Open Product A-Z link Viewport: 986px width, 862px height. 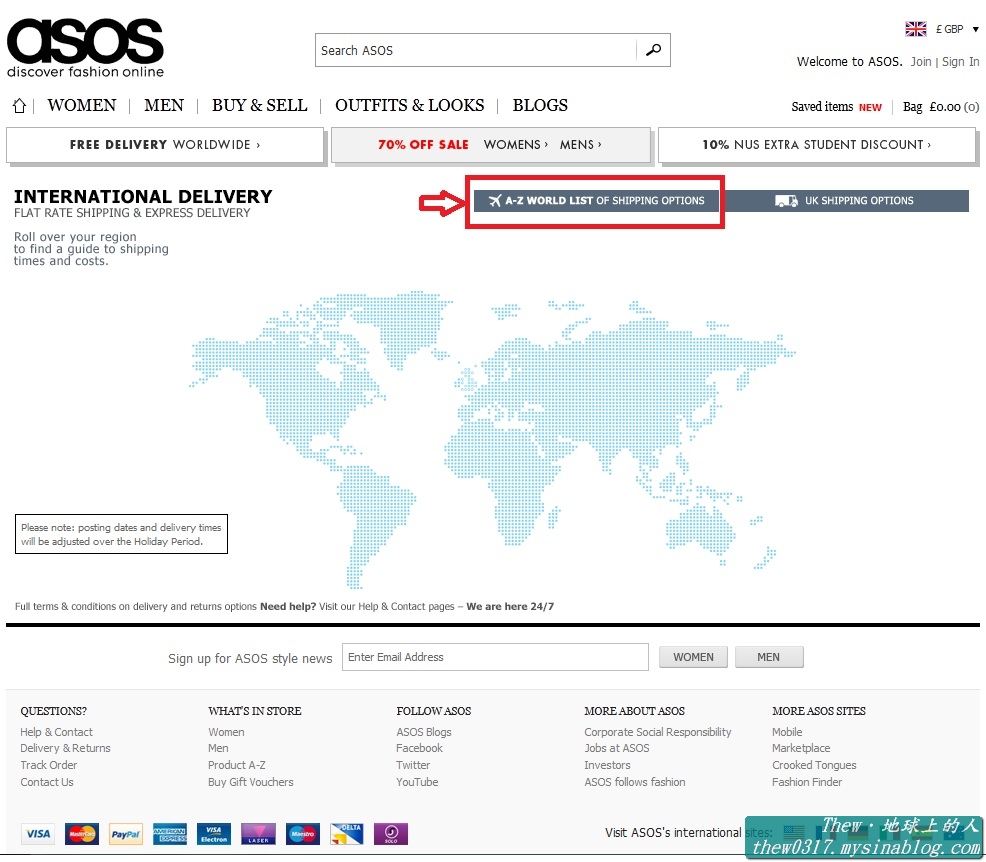click(236, 765)
